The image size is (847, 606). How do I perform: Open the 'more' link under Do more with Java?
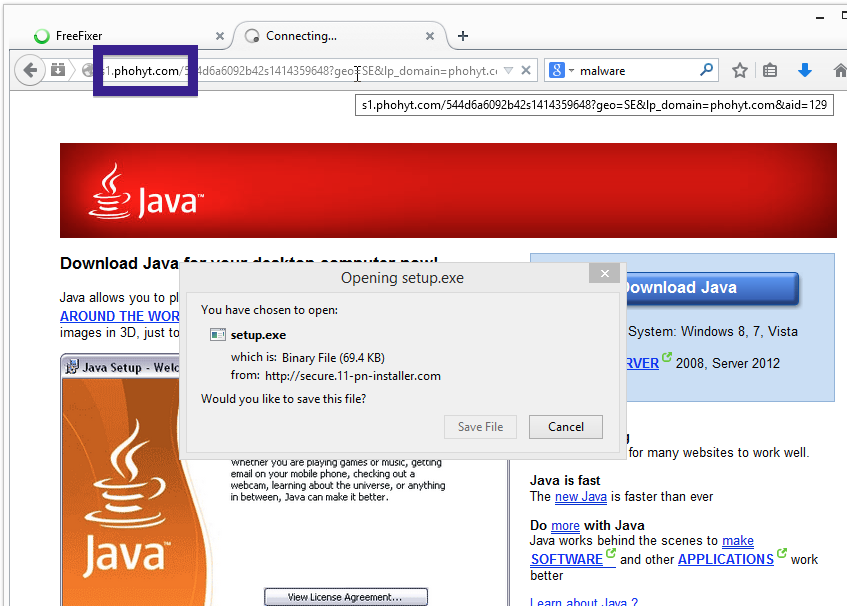click(565, 526)
